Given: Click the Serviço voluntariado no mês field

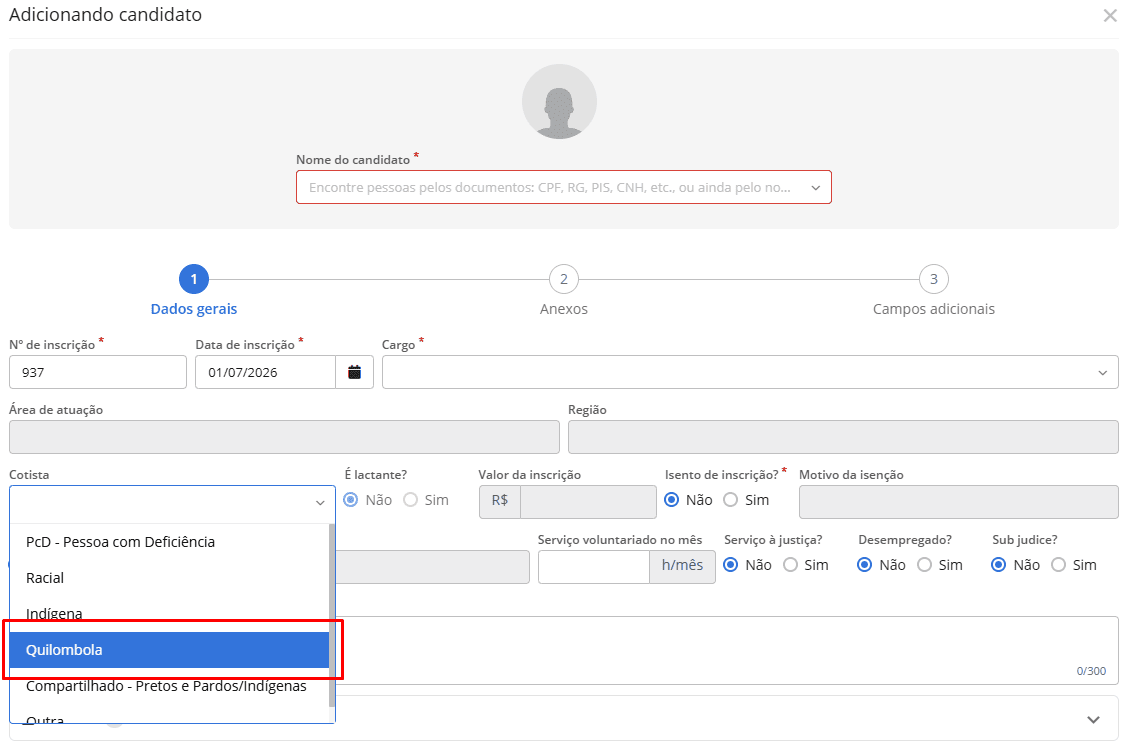Looking at the screenshot, I should coord(594,567).
